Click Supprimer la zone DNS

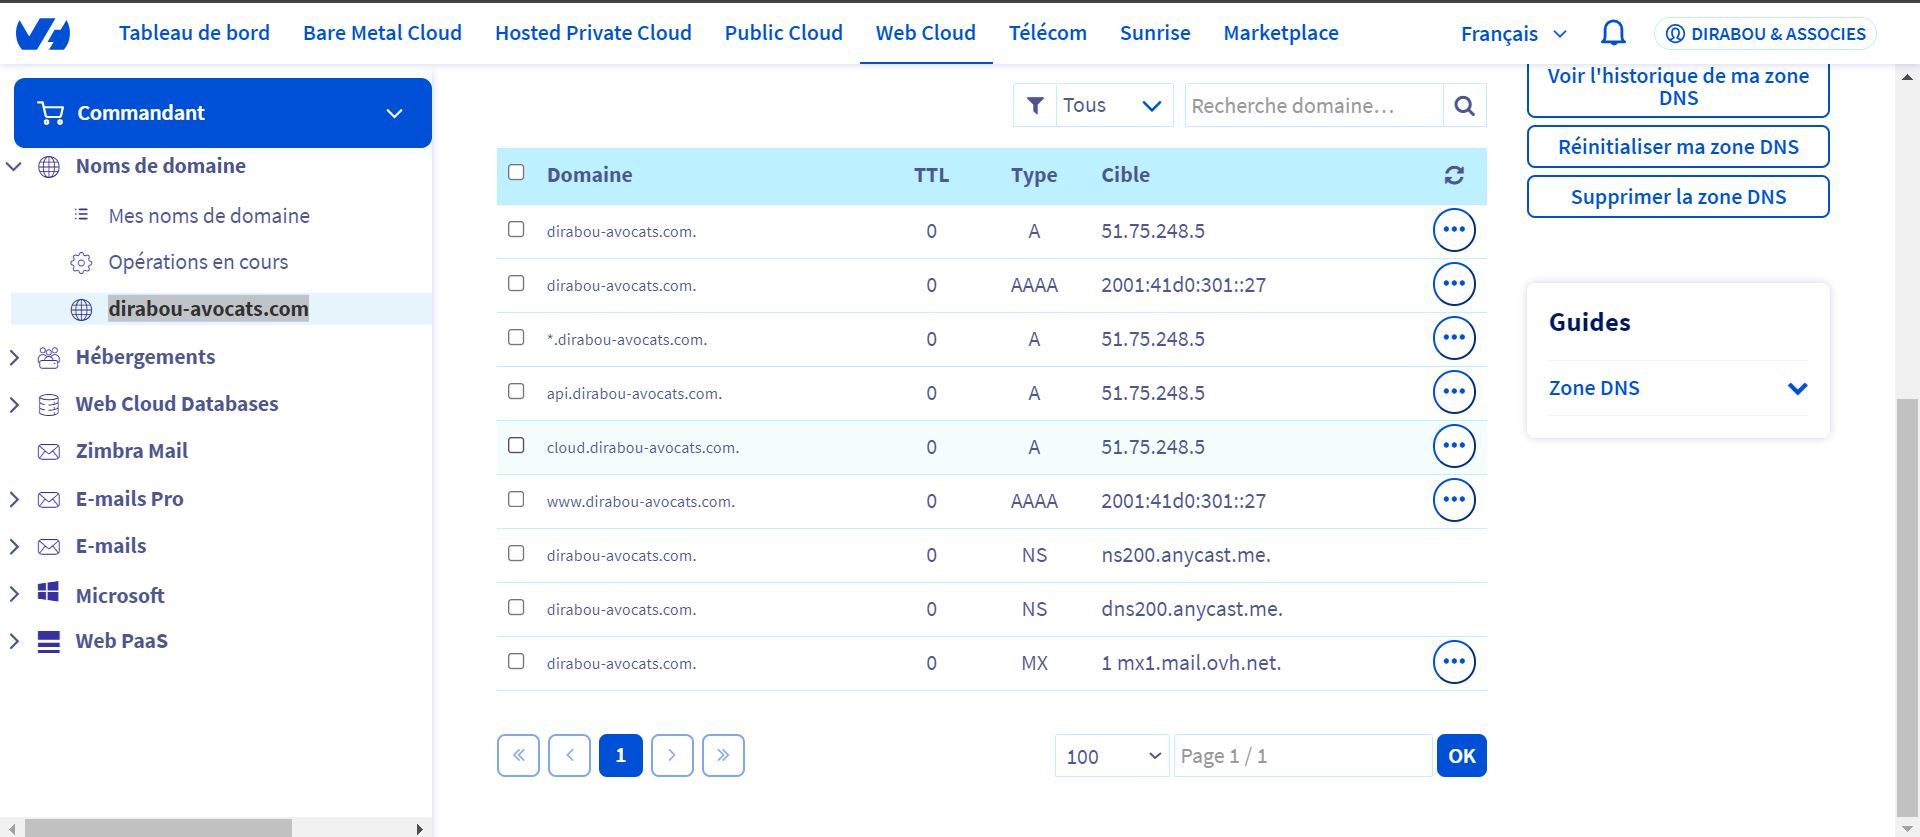(1678, 197)
